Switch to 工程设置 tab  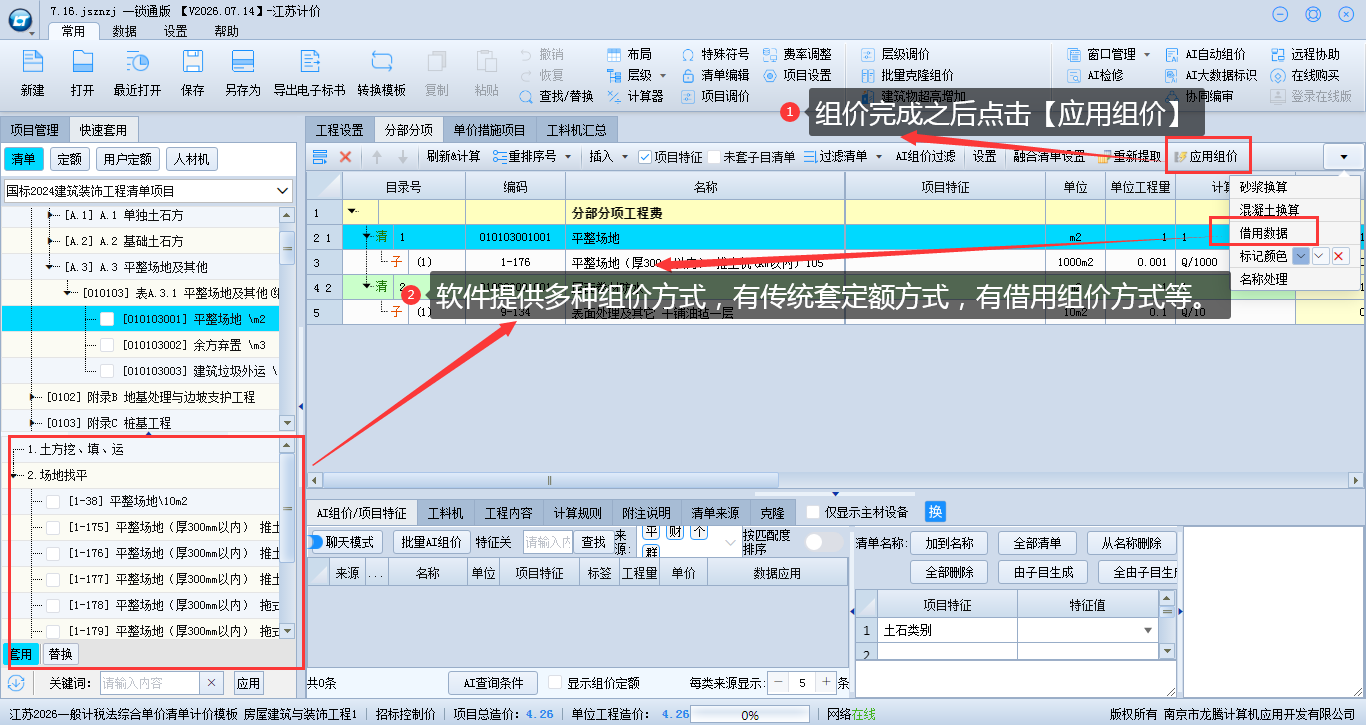tap(340, 129)
